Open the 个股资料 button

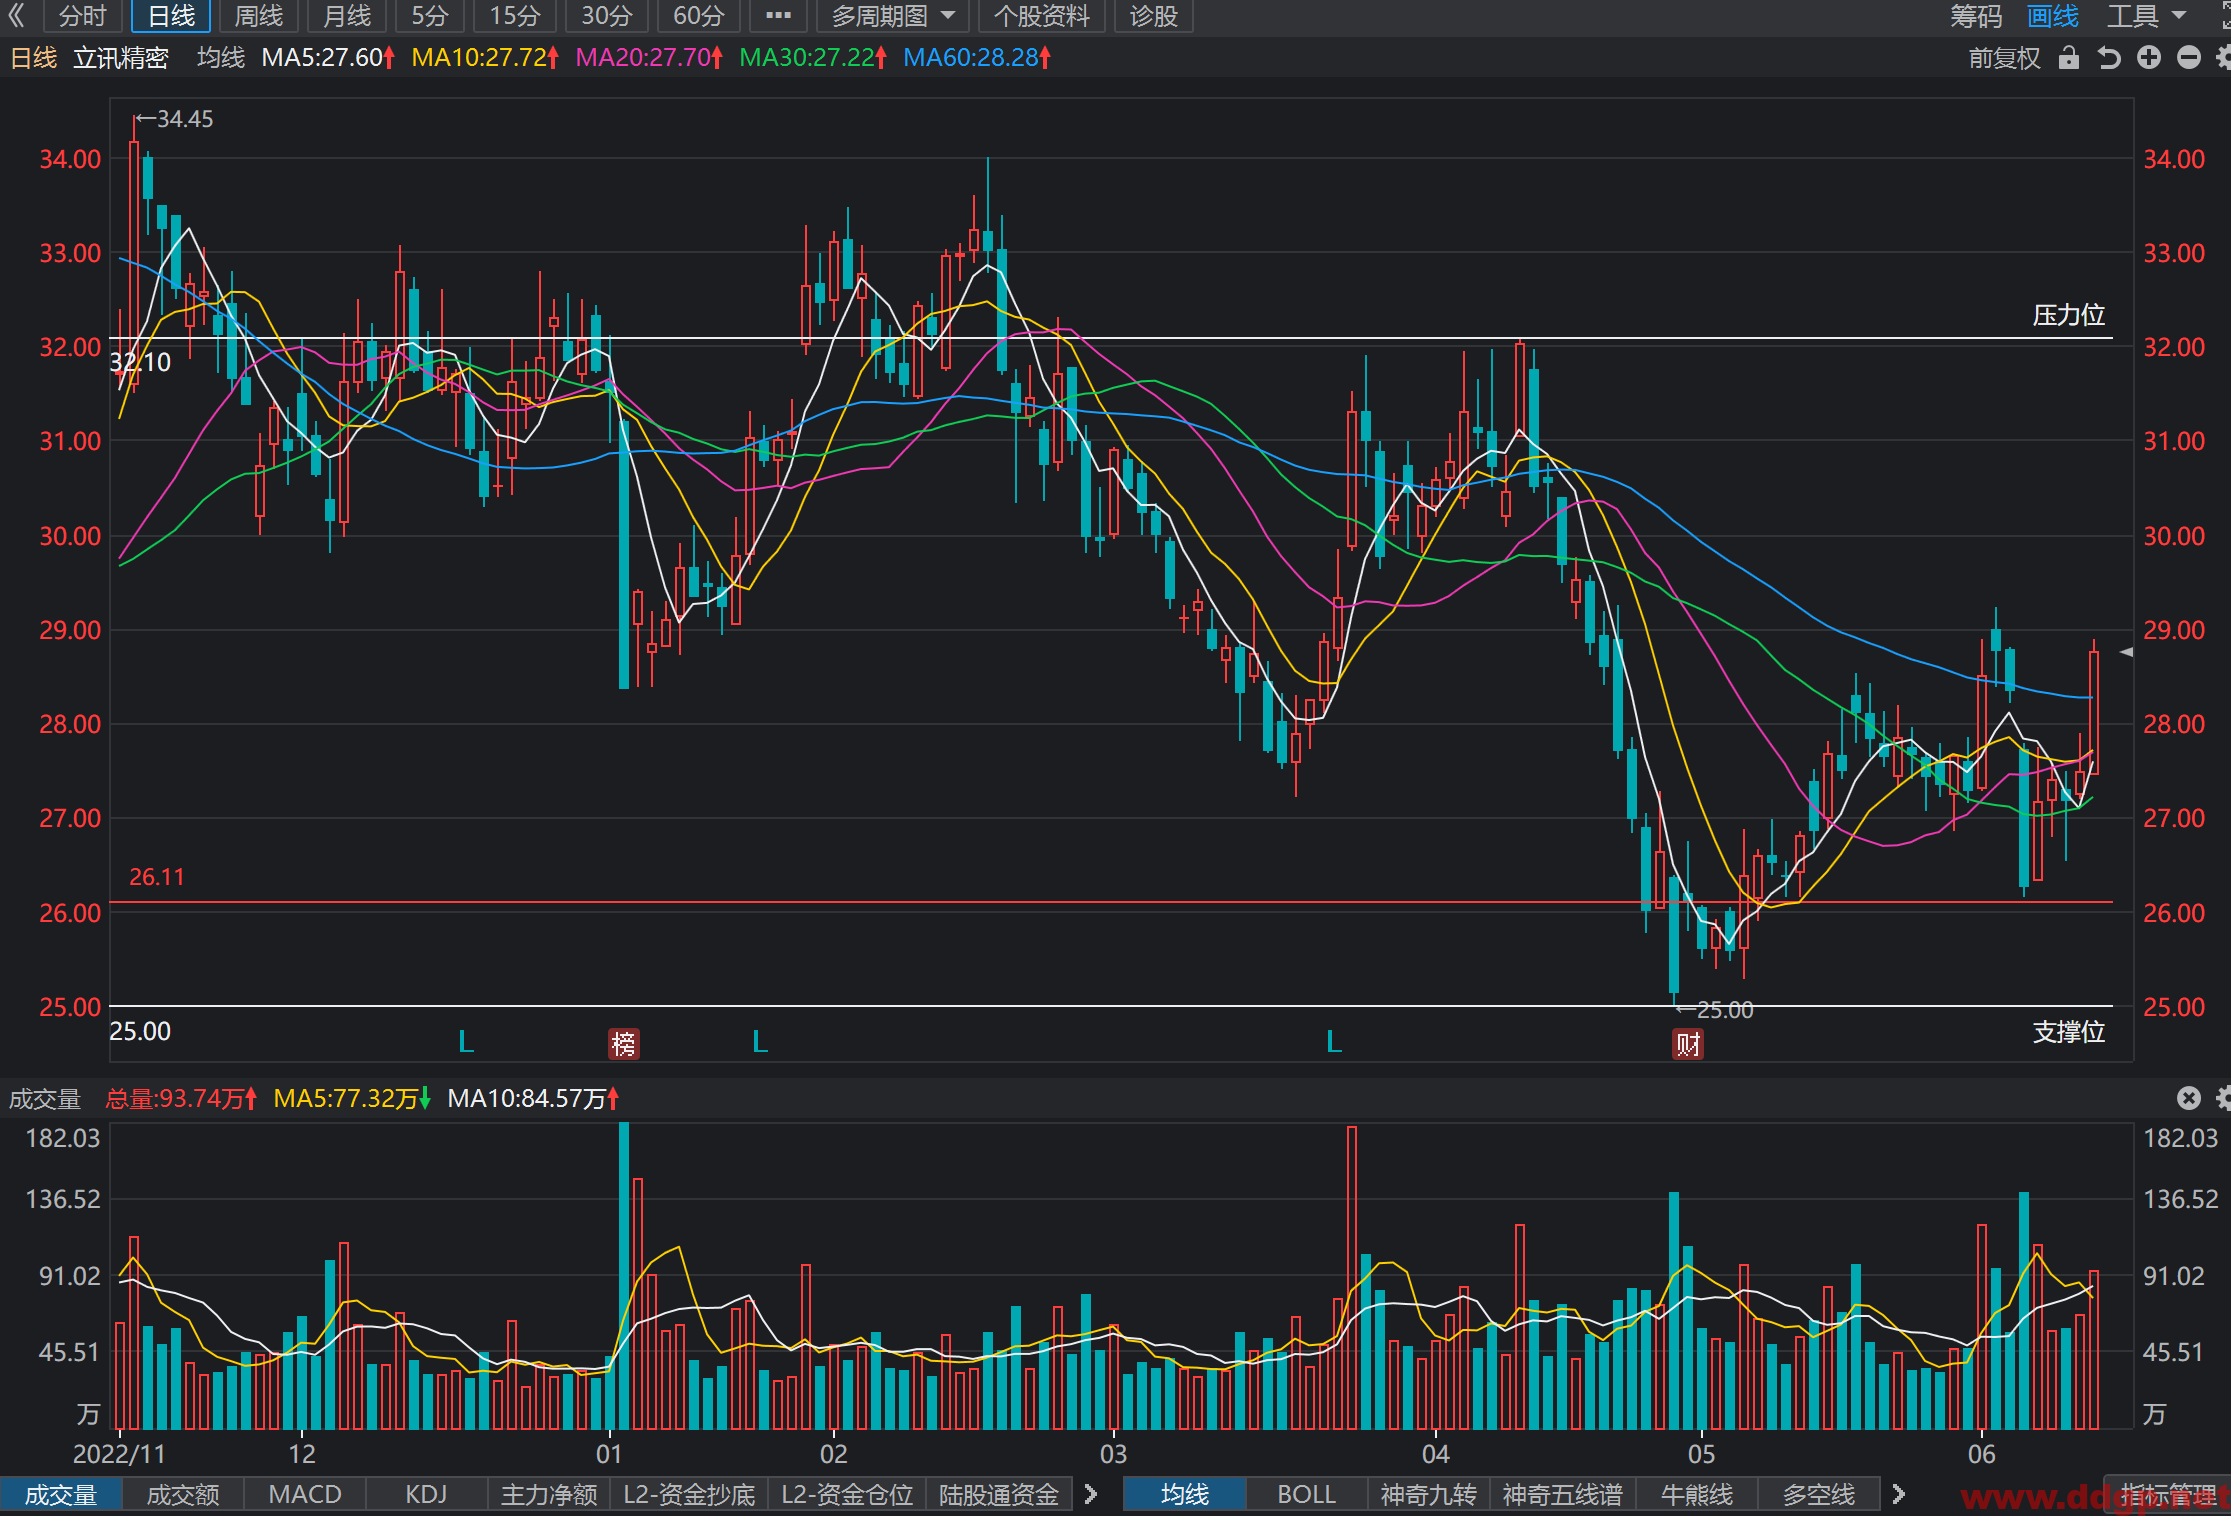1041,16
